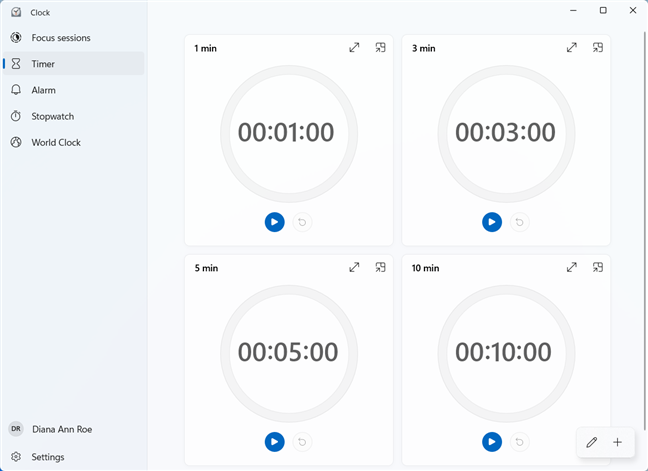Expand the 10 min timer to full view
The image size is (648, 471).
point(572,267)
